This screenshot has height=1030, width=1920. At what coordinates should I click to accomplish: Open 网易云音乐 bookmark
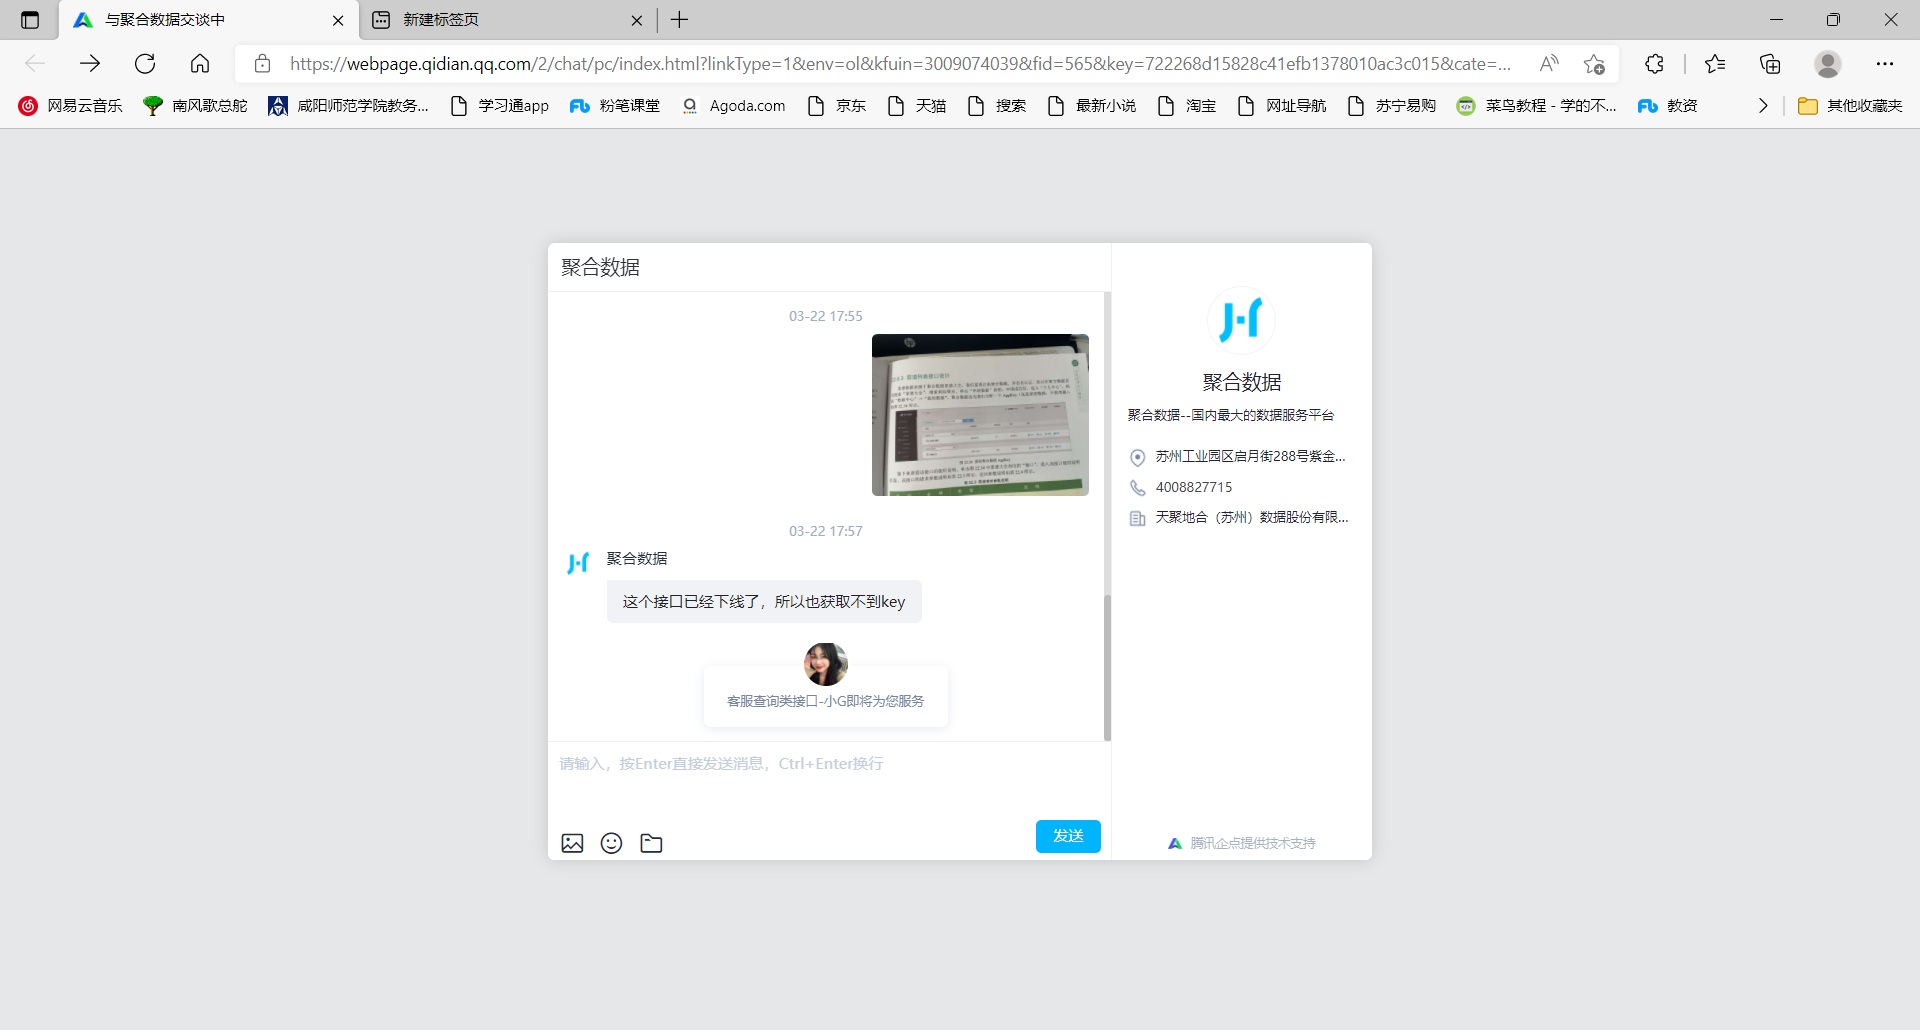point(70,106)
